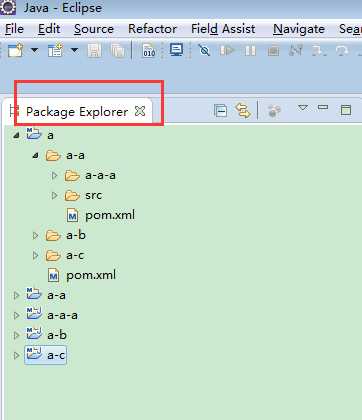Expand the a-a-a folder
The height and width of the screenshot is (420, 362).
tap(55, 175)
